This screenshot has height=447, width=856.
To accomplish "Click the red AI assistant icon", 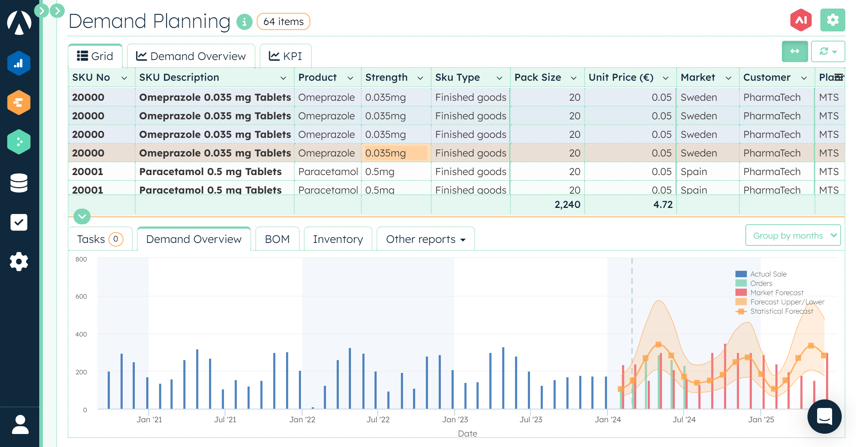I will [800, 20].
